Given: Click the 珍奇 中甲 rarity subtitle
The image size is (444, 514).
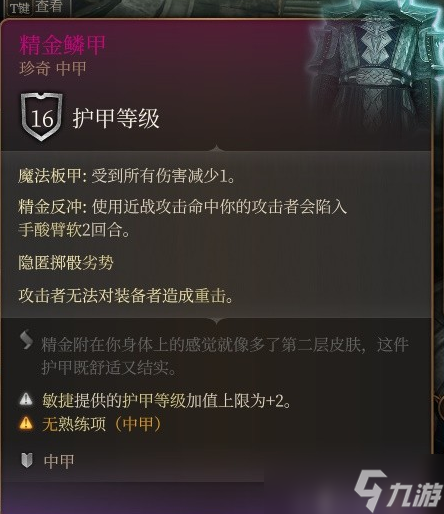Looking at the screenshot, I should pyautogui.click(x=53, y=69).
